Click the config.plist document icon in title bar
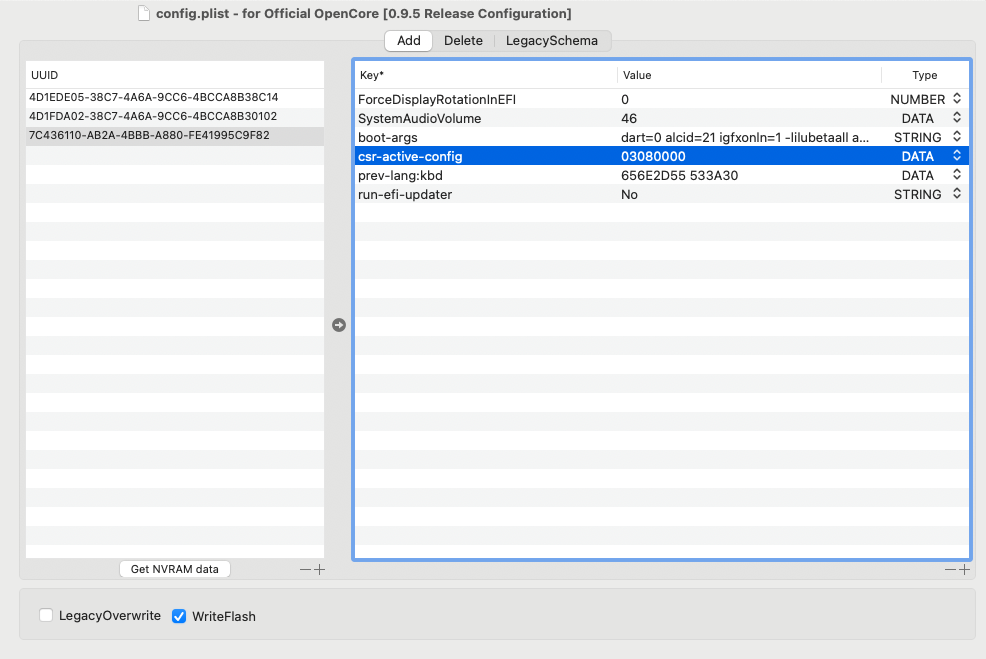Viewport: 986px width, 659px height. click(x=144, y=14)
